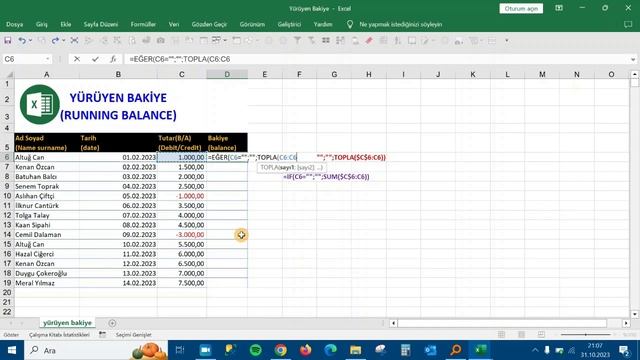Add a new sheet with plus icon
Viewport: 640px width, 360px height.
coord(112,323)
